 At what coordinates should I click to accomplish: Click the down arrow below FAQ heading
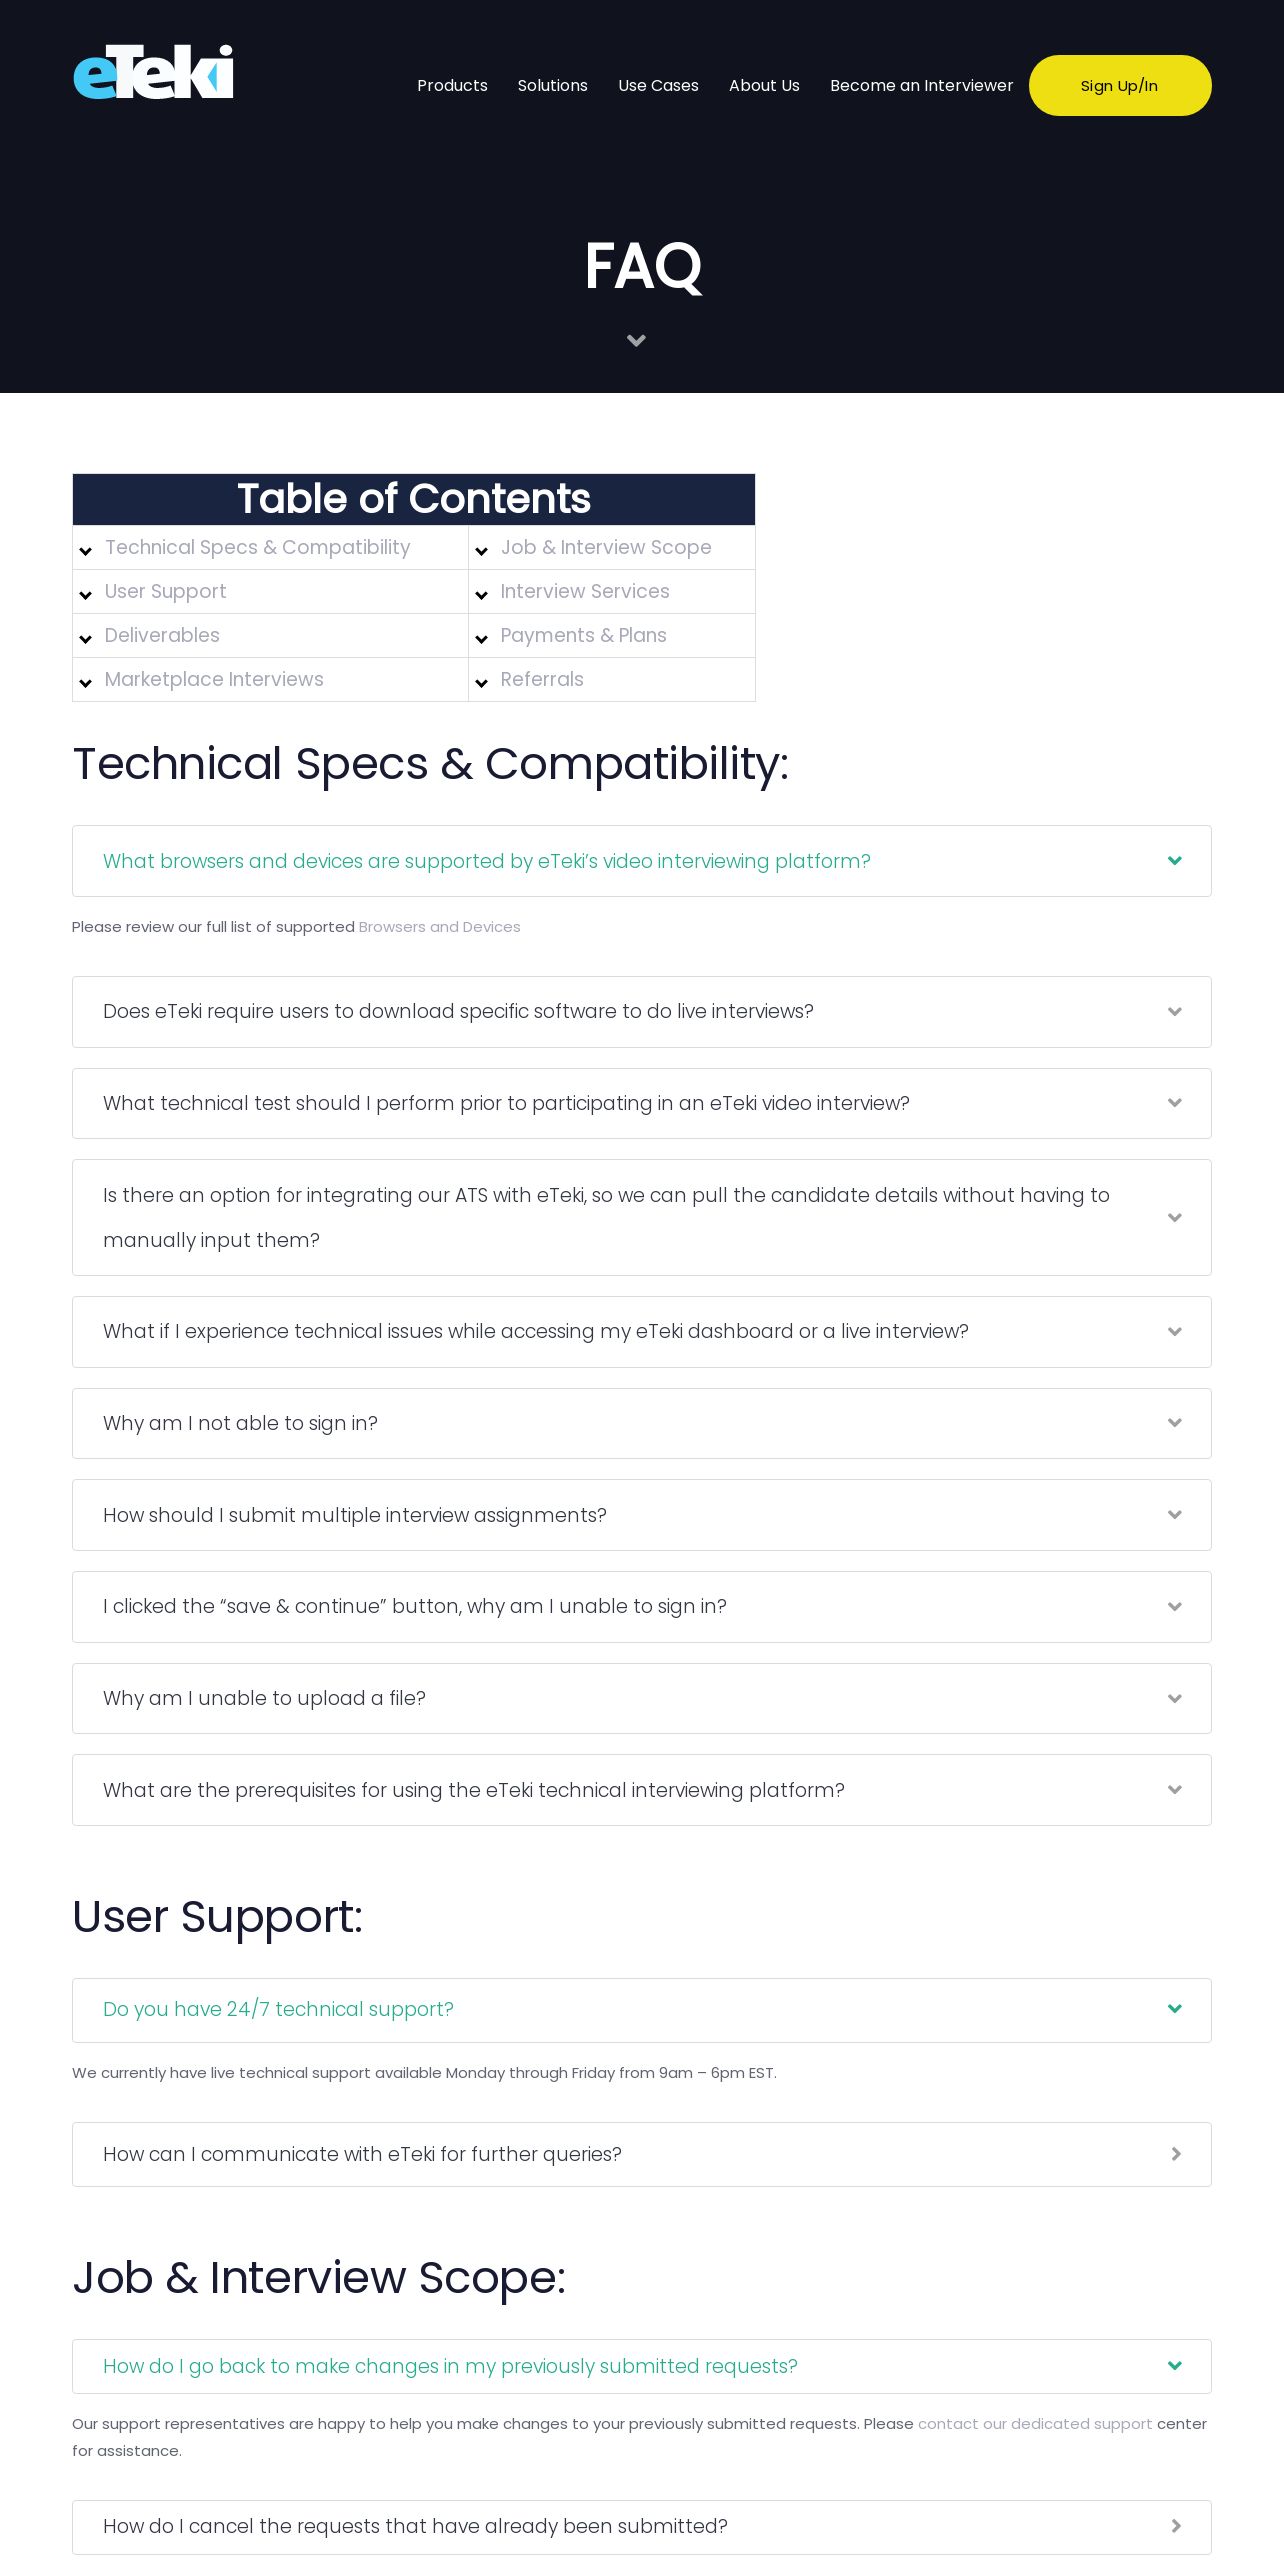[636, 341]
